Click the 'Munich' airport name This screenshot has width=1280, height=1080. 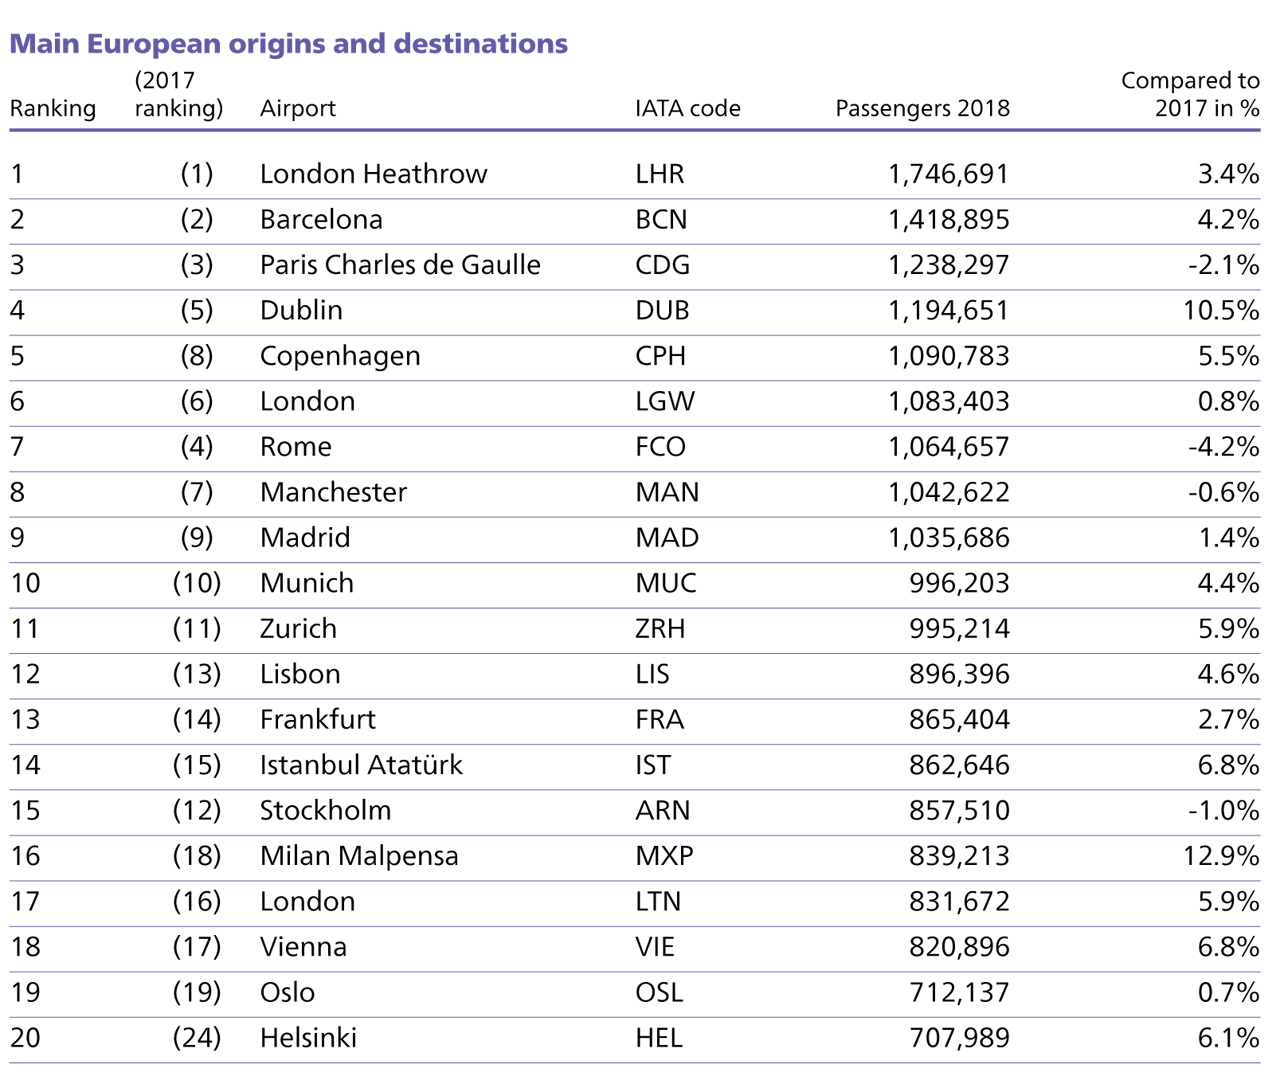point(307,583)
